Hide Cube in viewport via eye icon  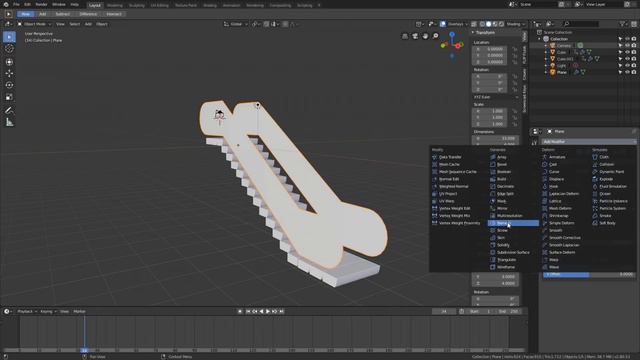click(627, 52)
